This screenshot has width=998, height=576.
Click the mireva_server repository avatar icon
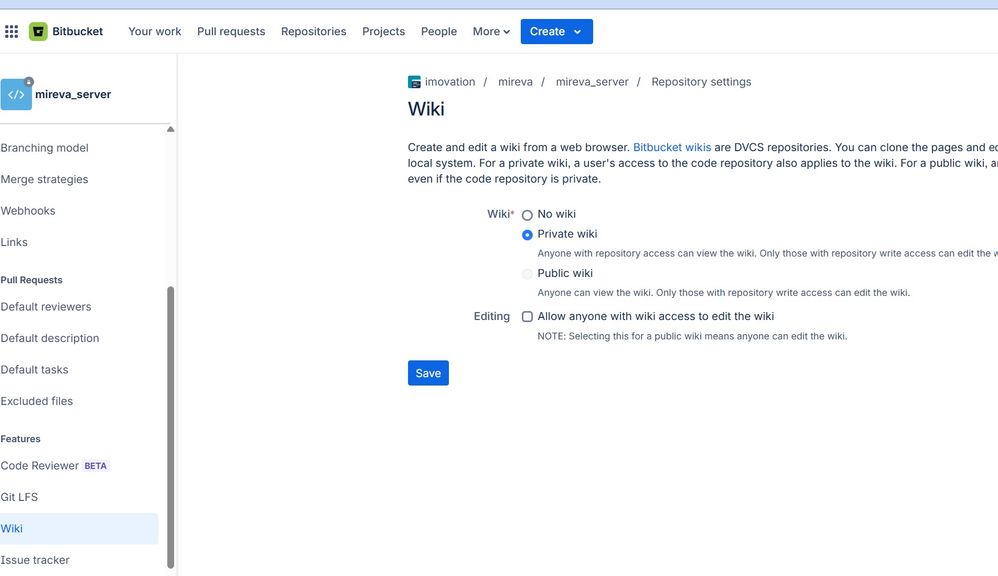pyautogui.click(x=16, y=94)
